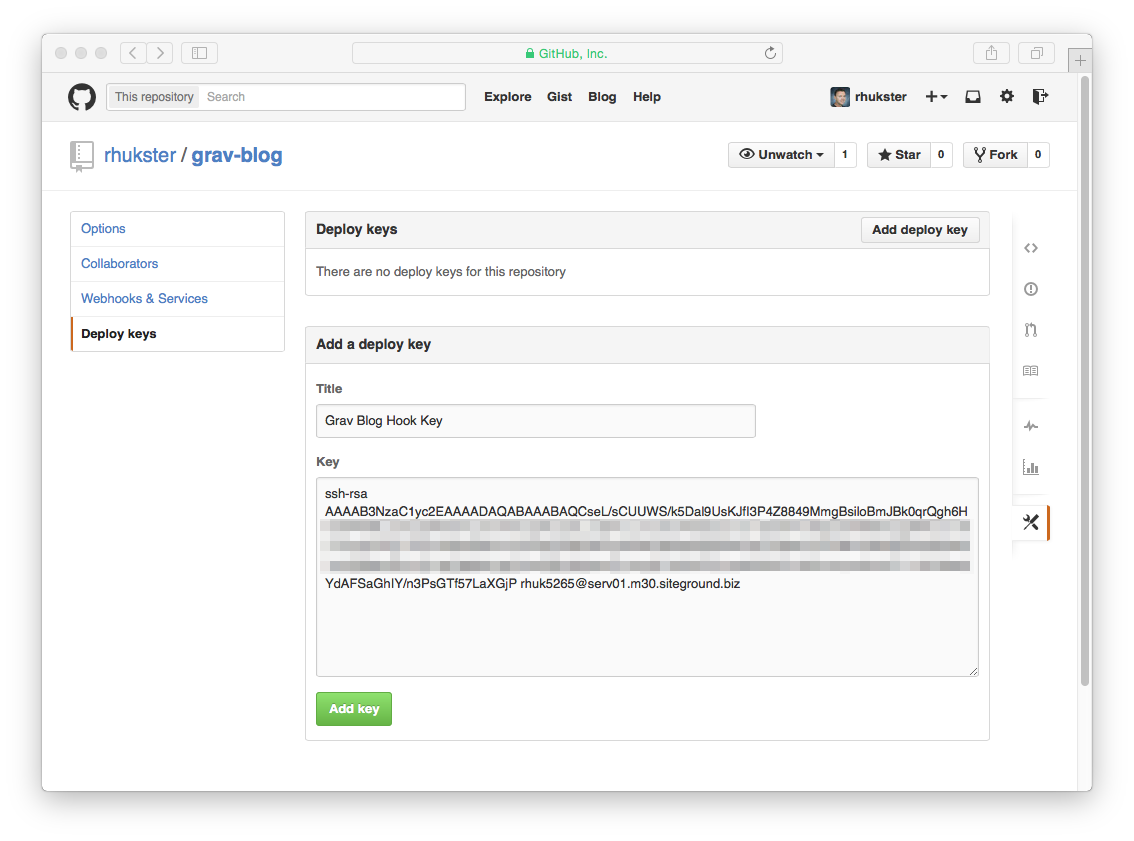Click inside the Key textarea

tap(647, 577)
